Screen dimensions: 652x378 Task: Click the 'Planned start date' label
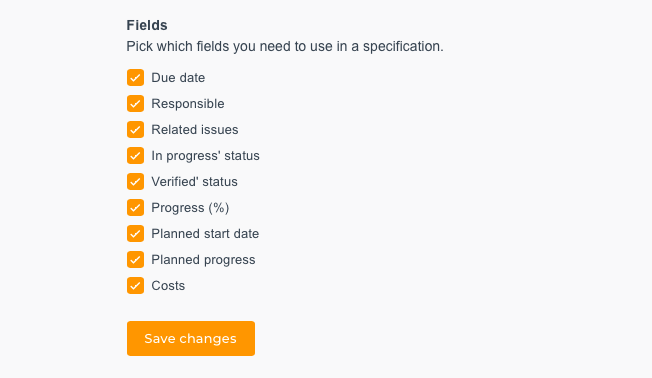point(205,234)
